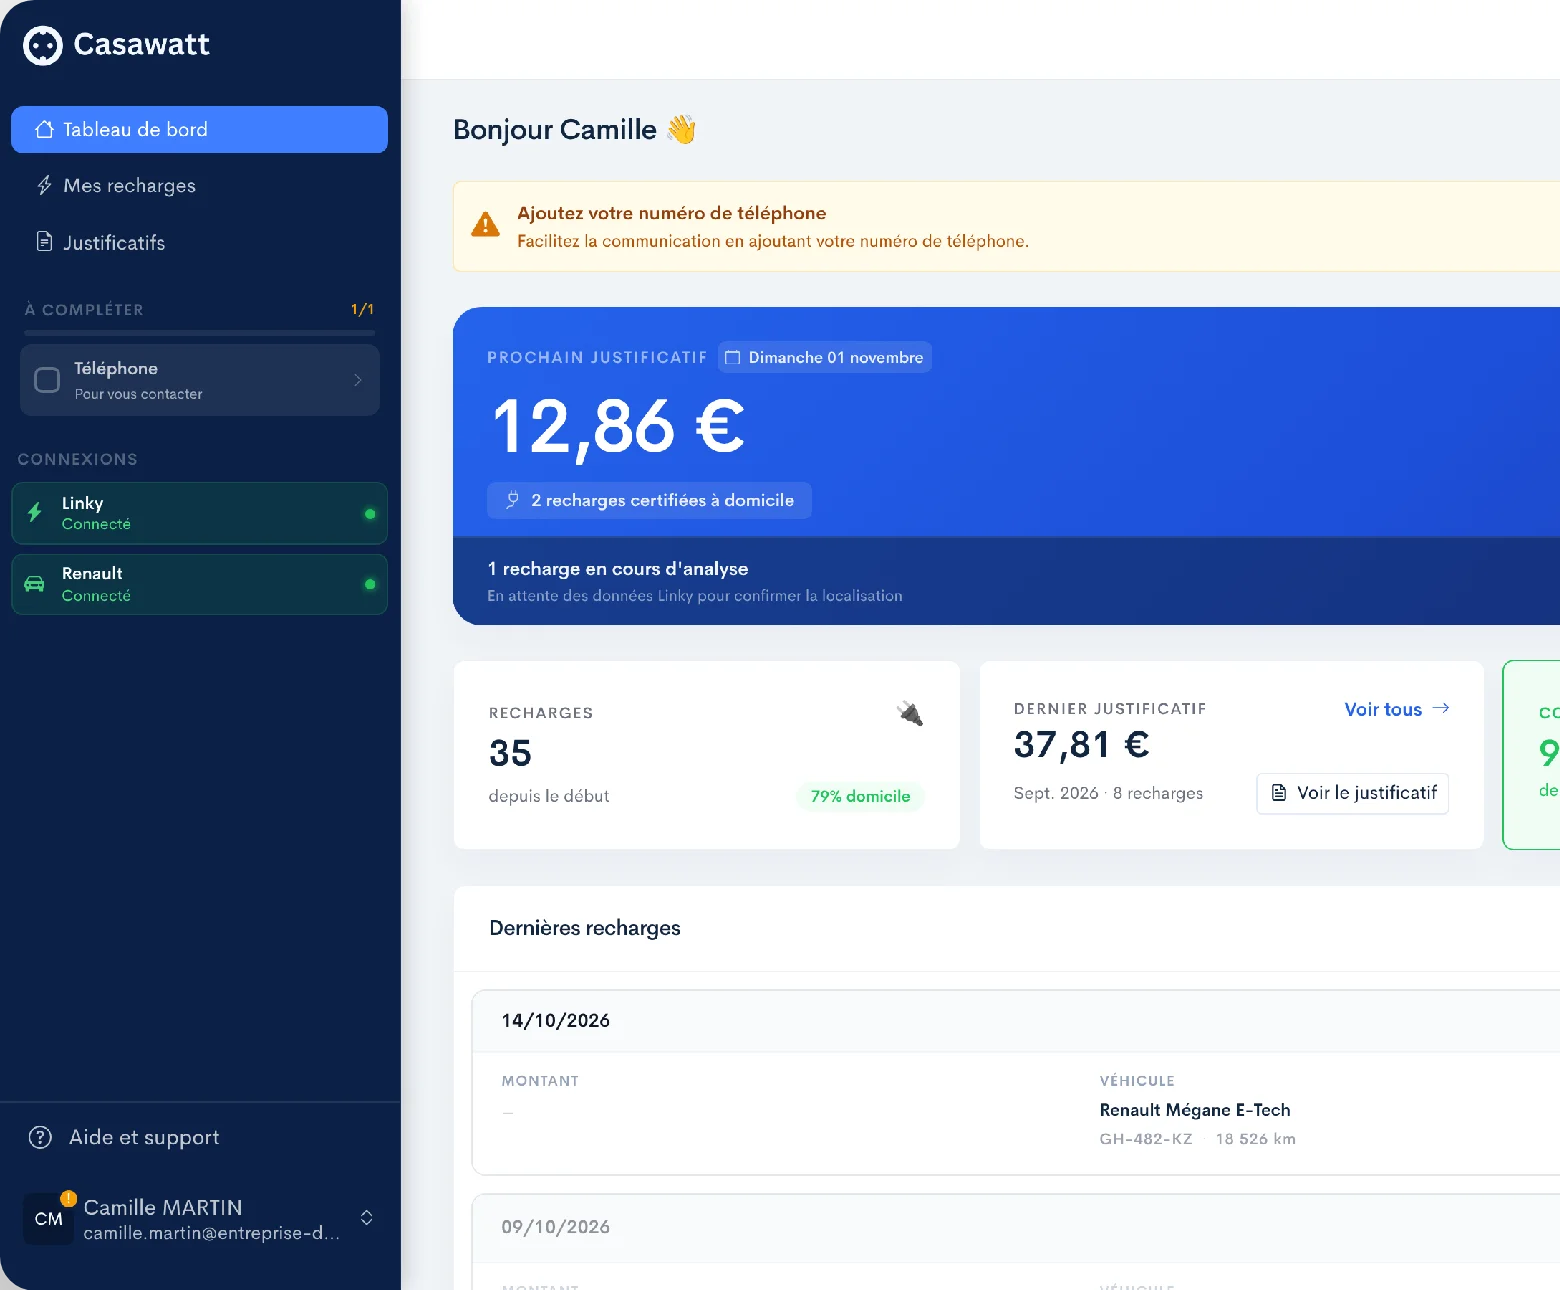Viewport: 1560px width, 1290px height.
Task: Open Aide et support
Action: point(124,1137)
